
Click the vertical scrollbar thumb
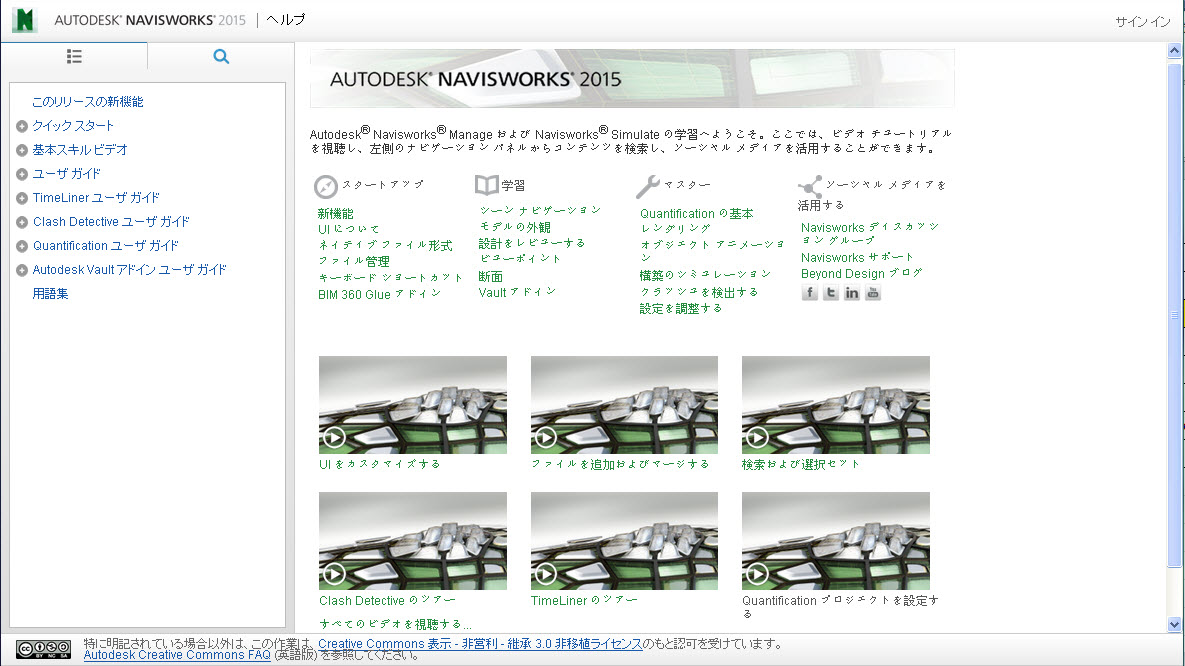(1174, 315)
